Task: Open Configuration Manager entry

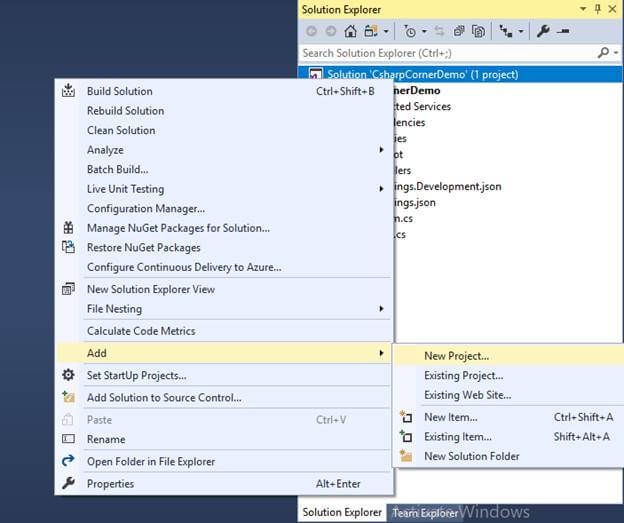Action: pyautogui.click(x=224, y=208)
